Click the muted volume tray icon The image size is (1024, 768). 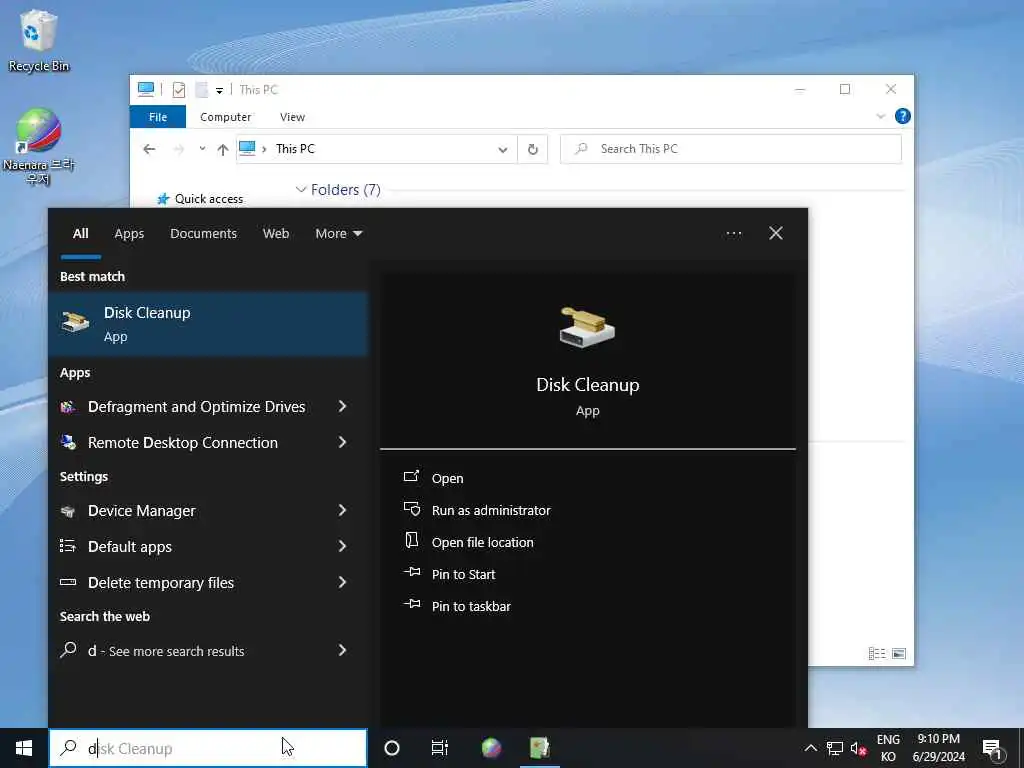pos(858,748)
